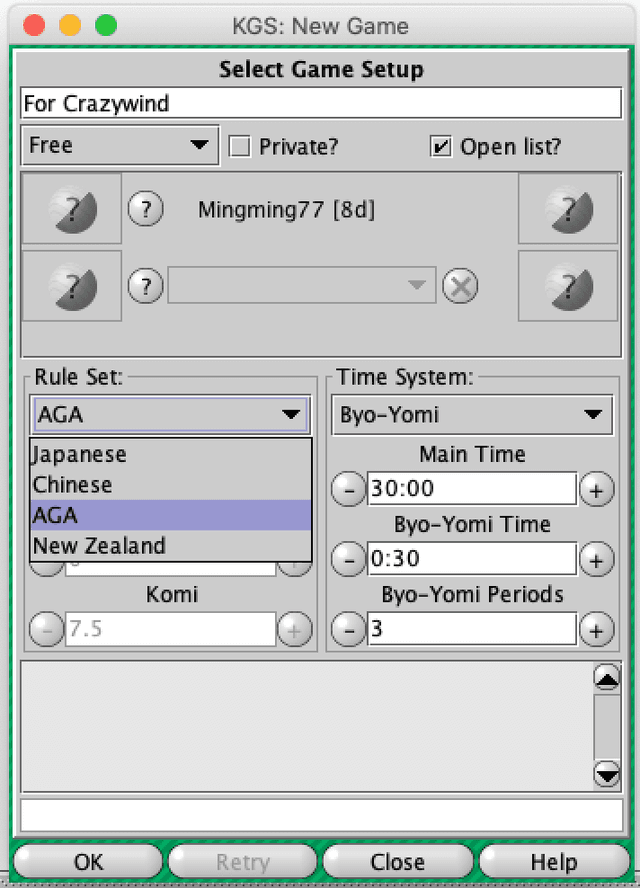Open the Free game type dropdown
This screenshot has width=640, height=888.
(120, 146)
